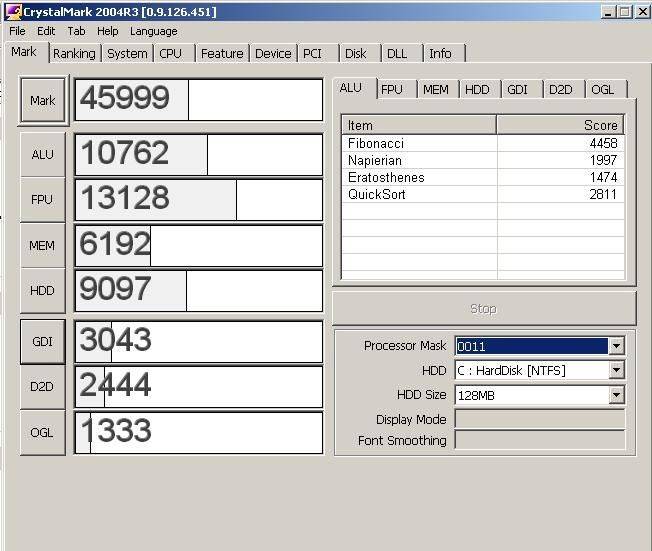Run the GDI benchmark button
The image size is (652, 551).
click(x=43, y=341)
